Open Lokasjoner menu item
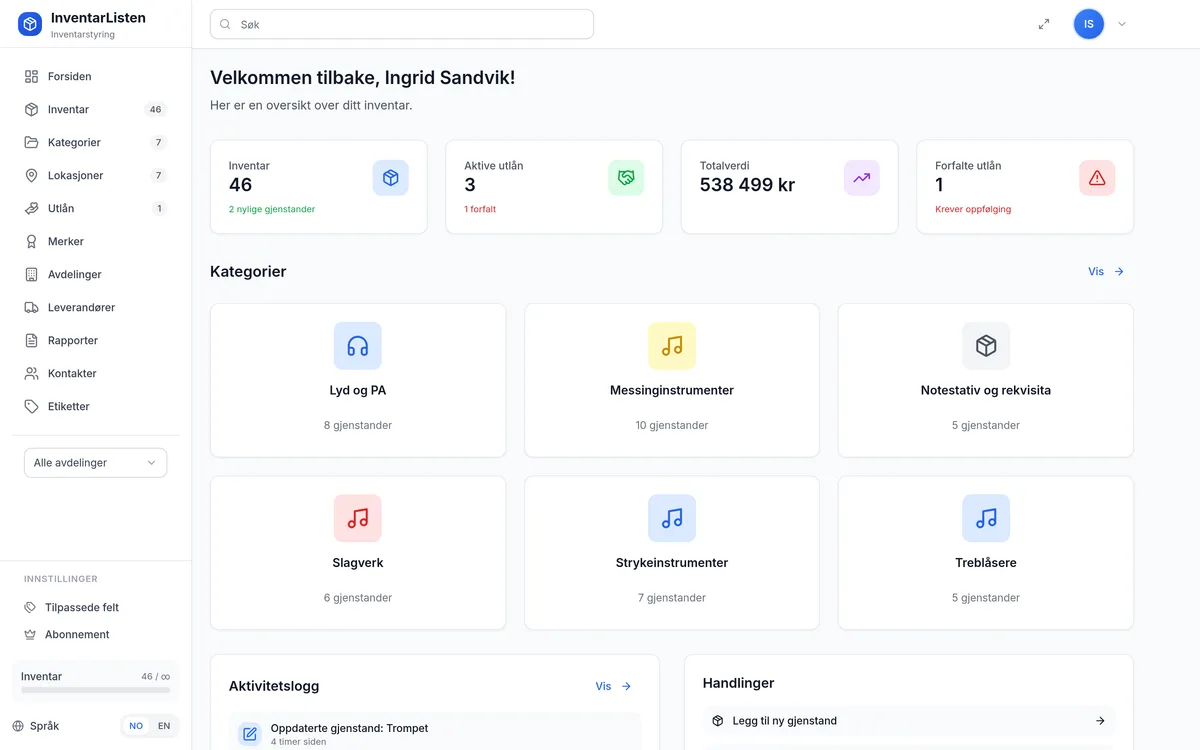This screenshot has width=1200, height=750. [95, 175]
